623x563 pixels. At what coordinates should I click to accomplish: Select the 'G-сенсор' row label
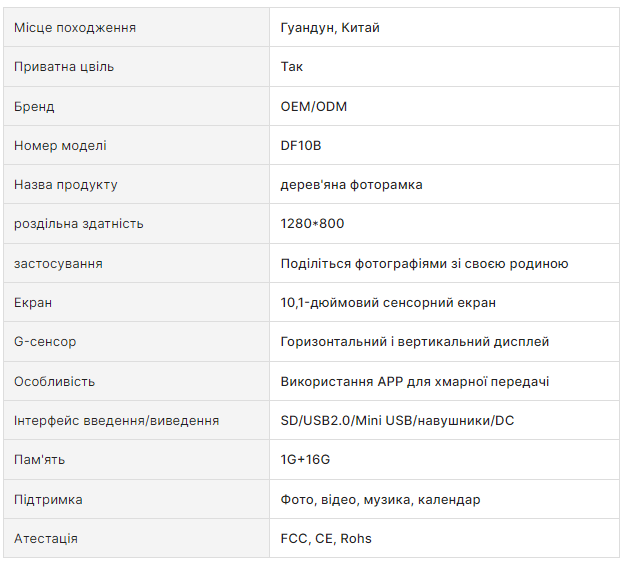45,342
